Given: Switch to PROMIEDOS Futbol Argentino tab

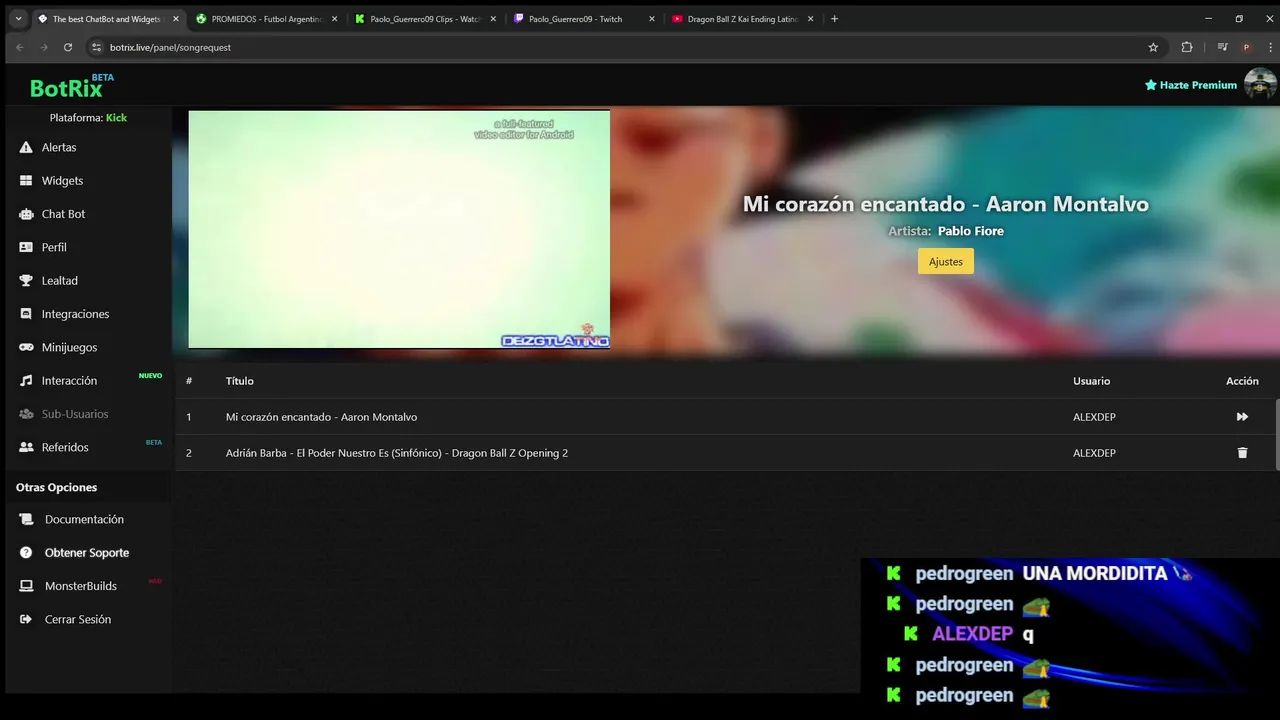Looking at the screenshot, I should [x=265, y=19].
